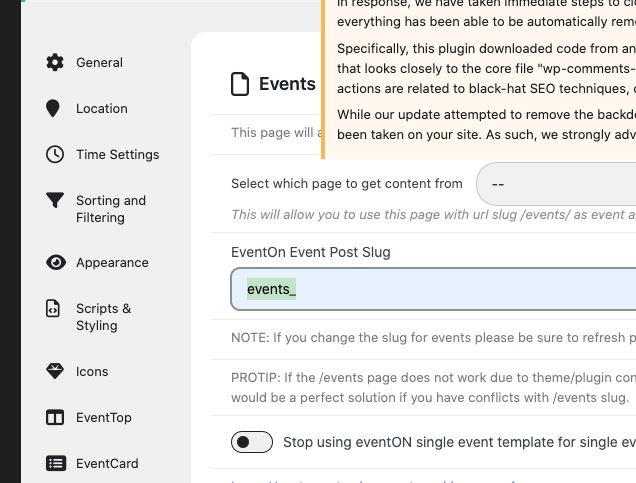Select the Appearance tab
The width and height of the screenshot is (636, 483).
tap(112, 262)
